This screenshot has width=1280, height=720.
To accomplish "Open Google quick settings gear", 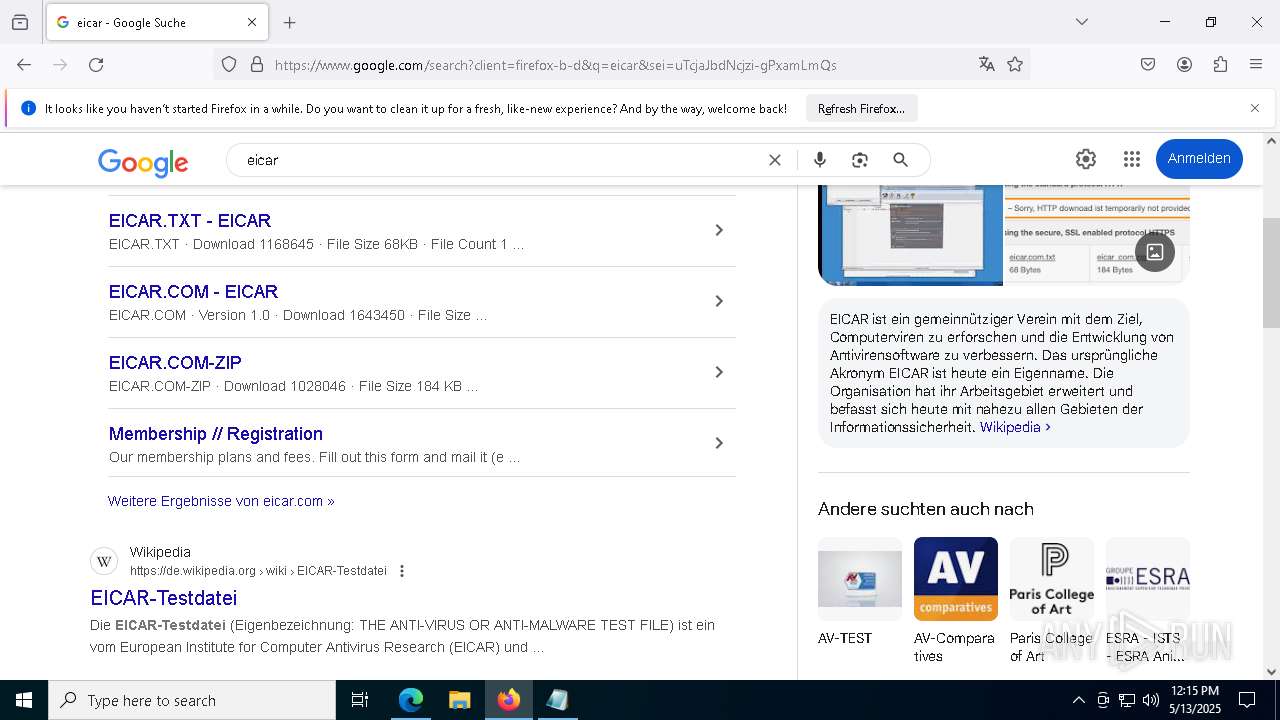I will [x=1086, y=159].
